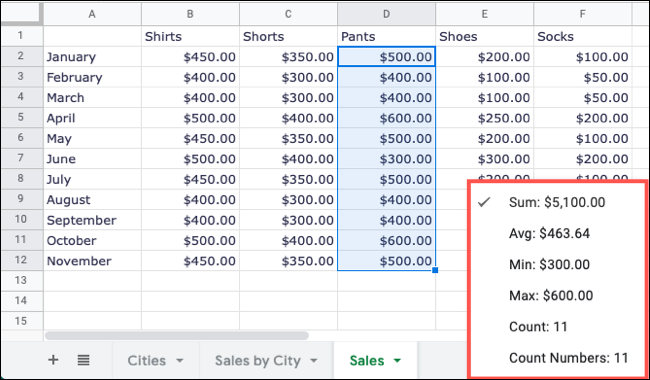The image size is (650, 380).
Task: Expand the Sales tab dropdown arrow
Action: [x=397, y=361]
